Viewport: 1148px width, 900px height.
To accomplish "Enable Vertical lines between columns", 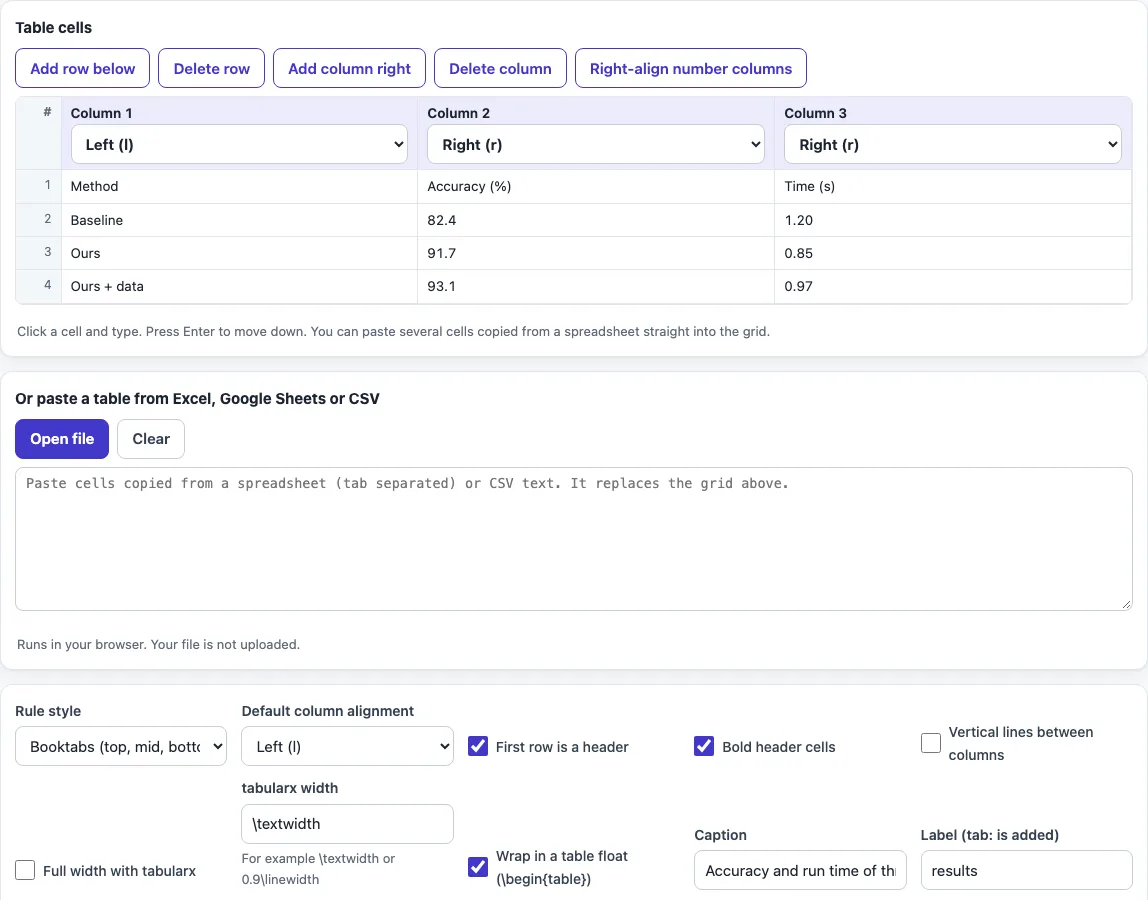I will click(931, 743).
